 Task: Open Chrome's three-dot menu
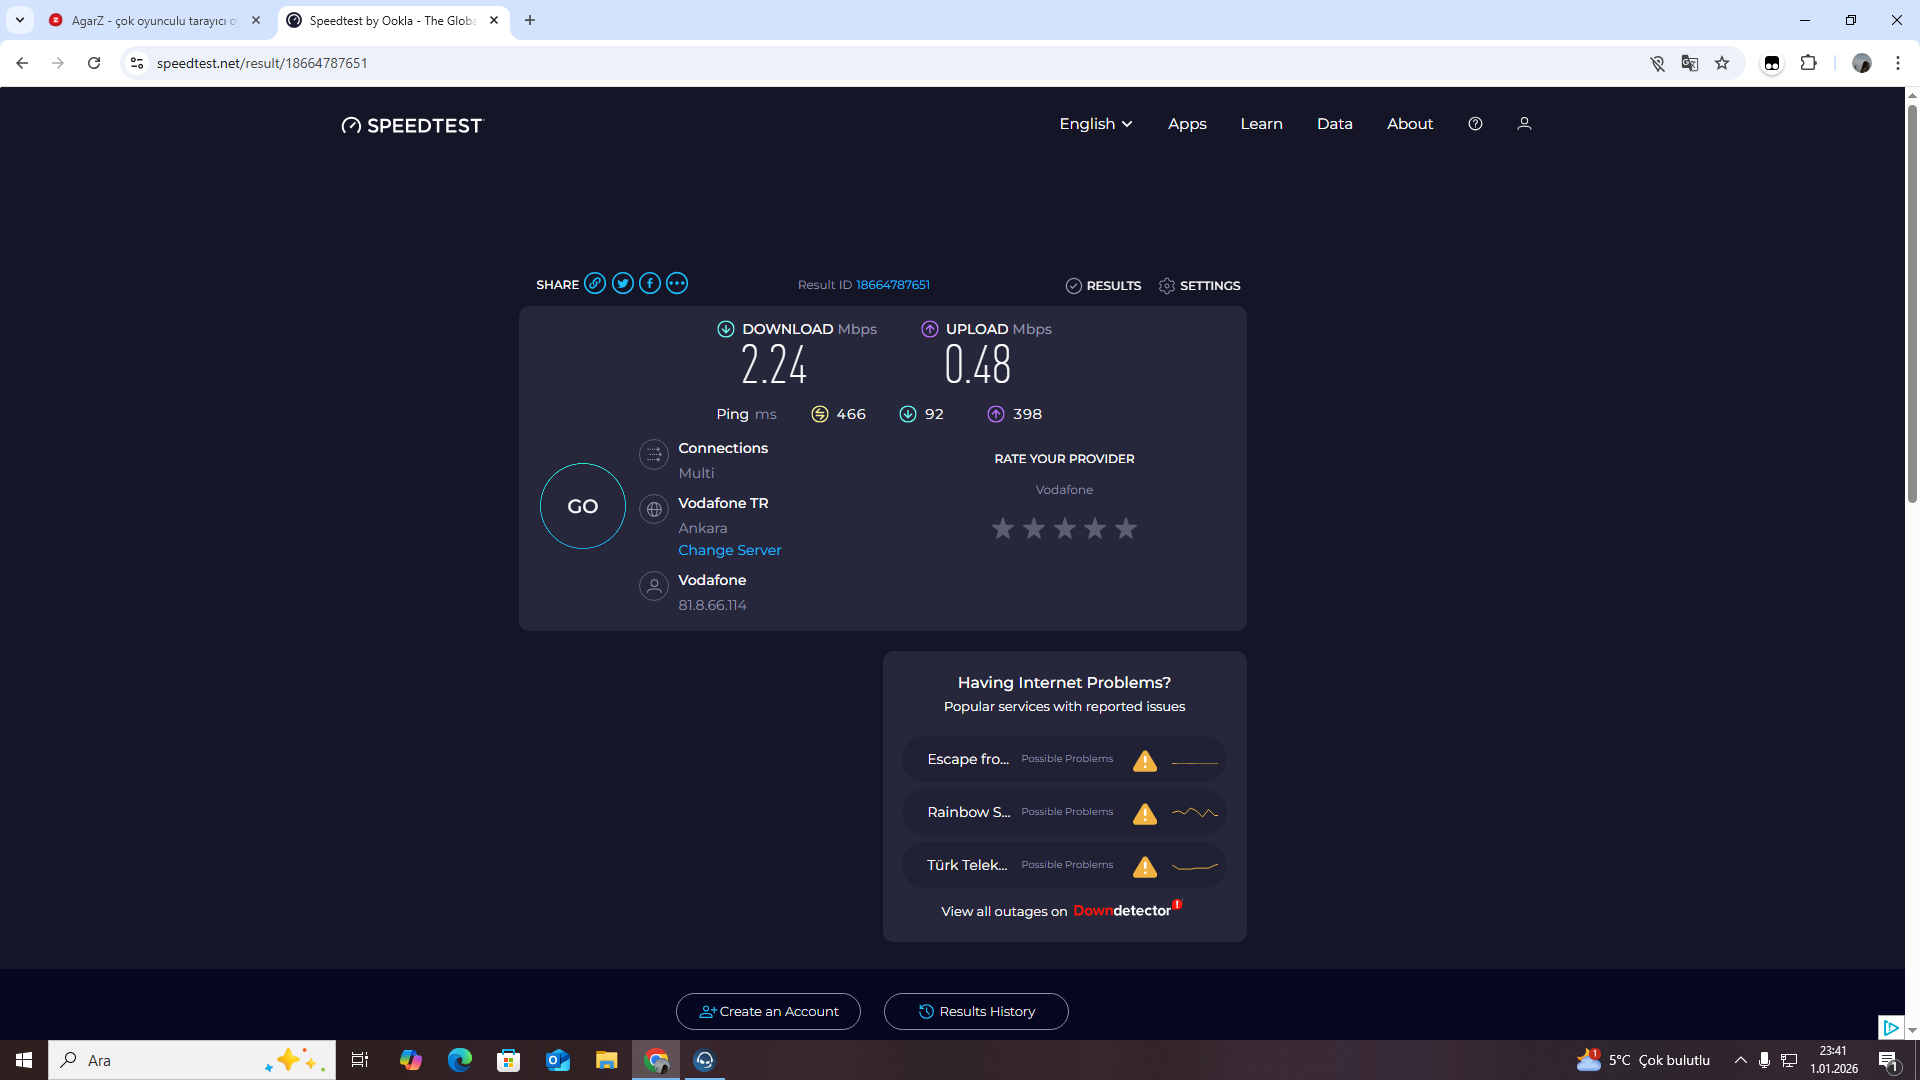(x=1898, y=63)
